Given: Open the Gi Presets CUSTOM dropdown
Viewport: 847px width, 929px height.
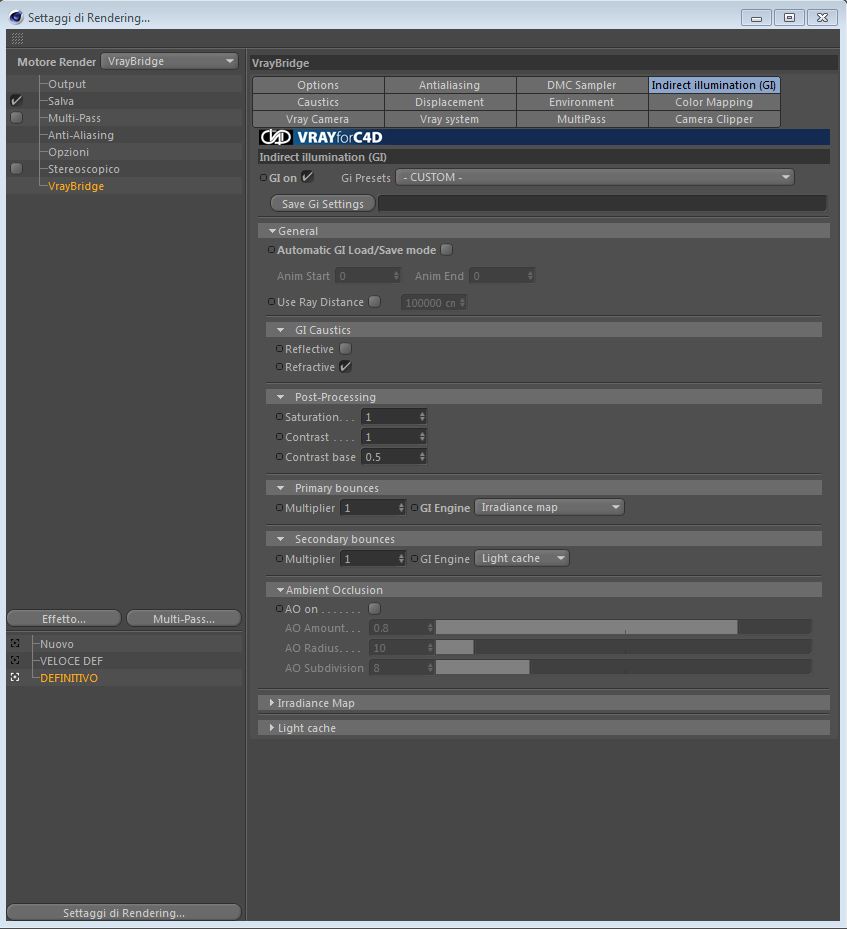Looking at the screenshot, I should click(x=595, y=177).
